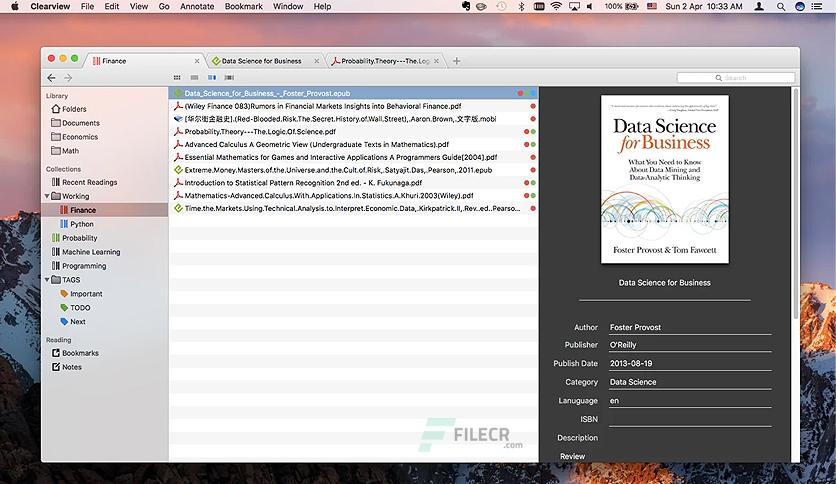Viewport: 836px width, 484px height.
Task: Select the TODO tag
Action: [x=80, y=308]
